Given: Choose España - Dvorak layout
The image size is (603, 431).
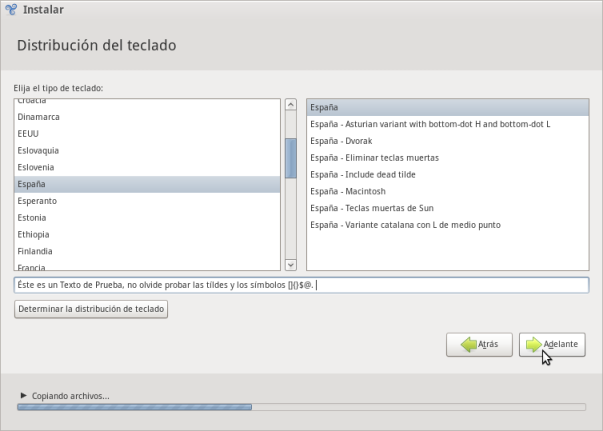Looking at the screenshot, I should point(448,141).
